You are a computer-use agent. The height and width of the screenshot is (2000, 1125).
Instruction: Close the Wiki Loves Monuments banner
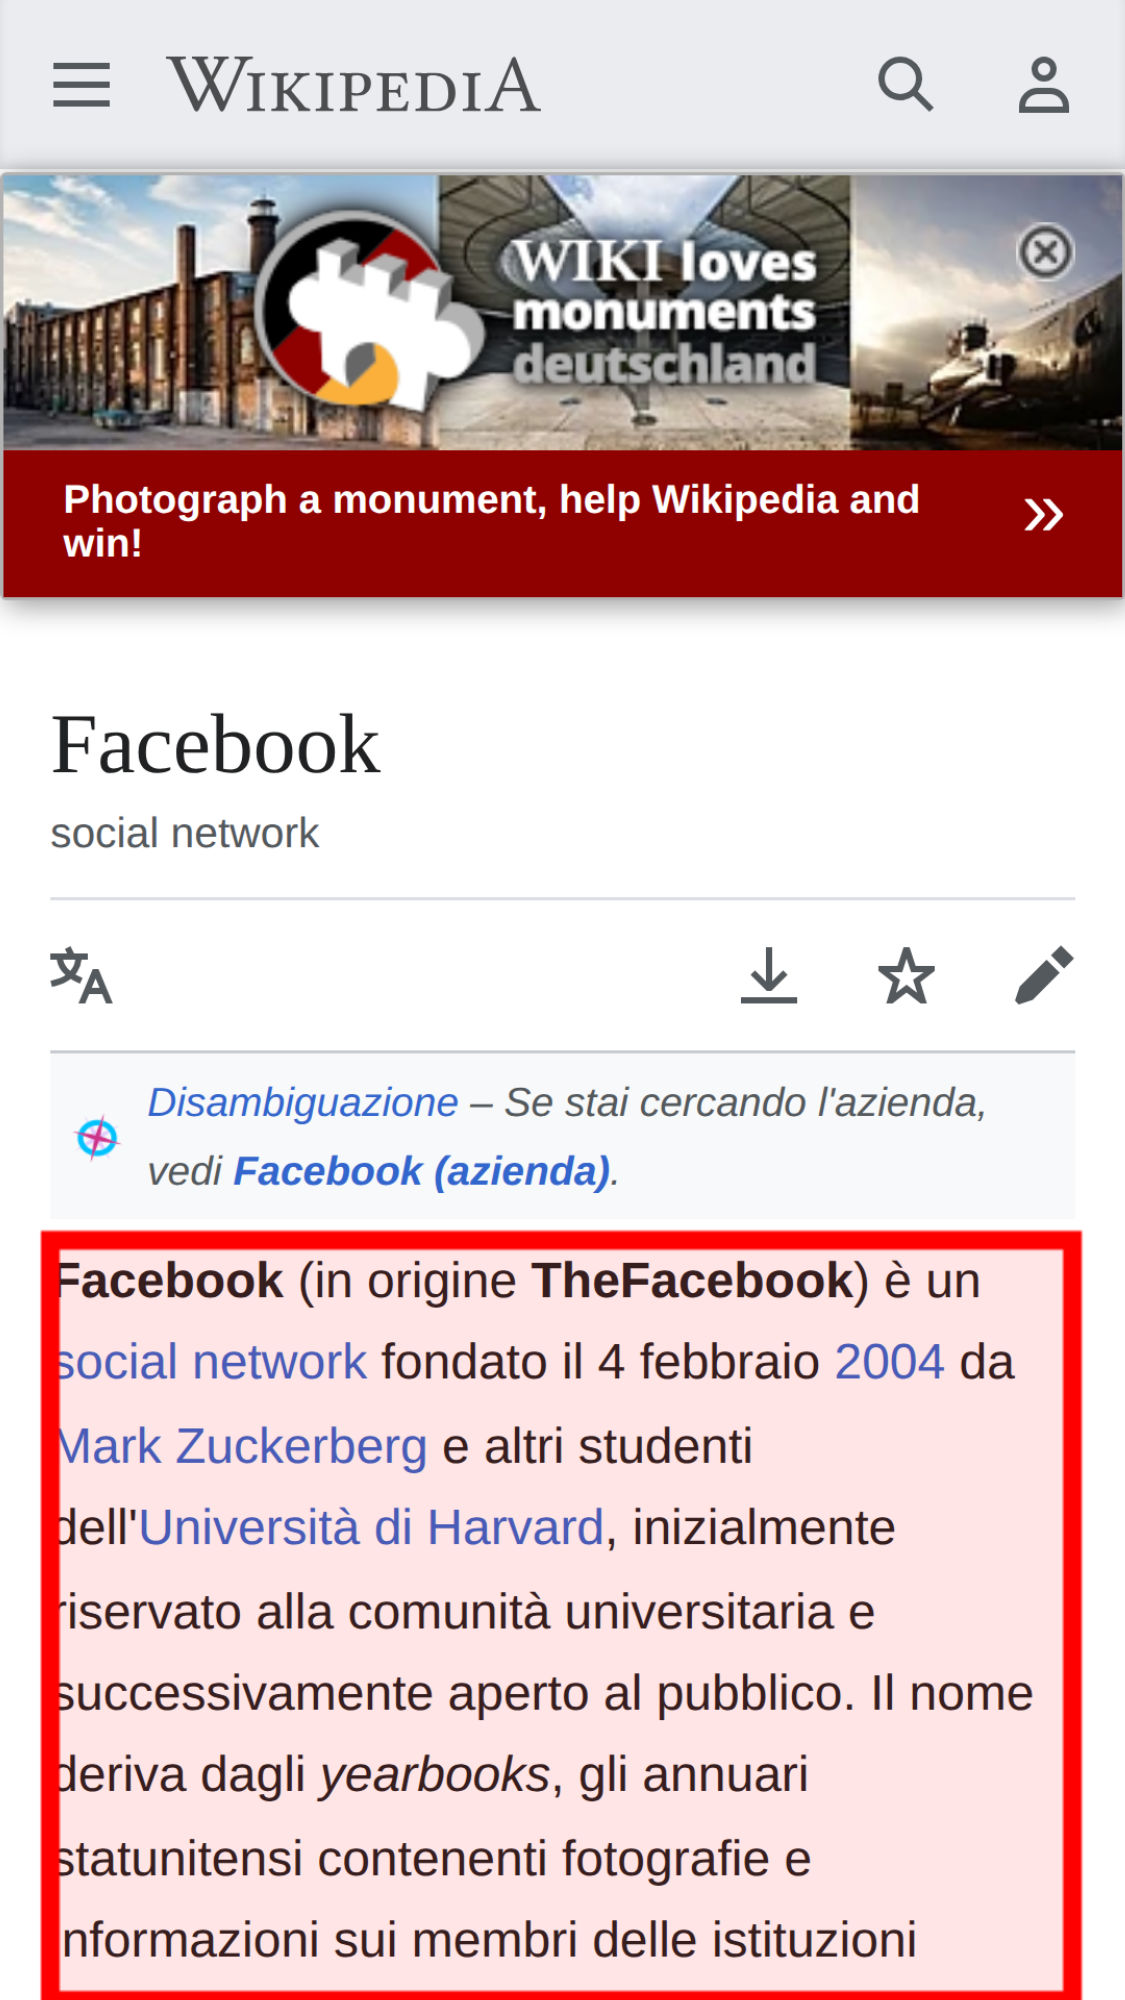(1046, 252)
